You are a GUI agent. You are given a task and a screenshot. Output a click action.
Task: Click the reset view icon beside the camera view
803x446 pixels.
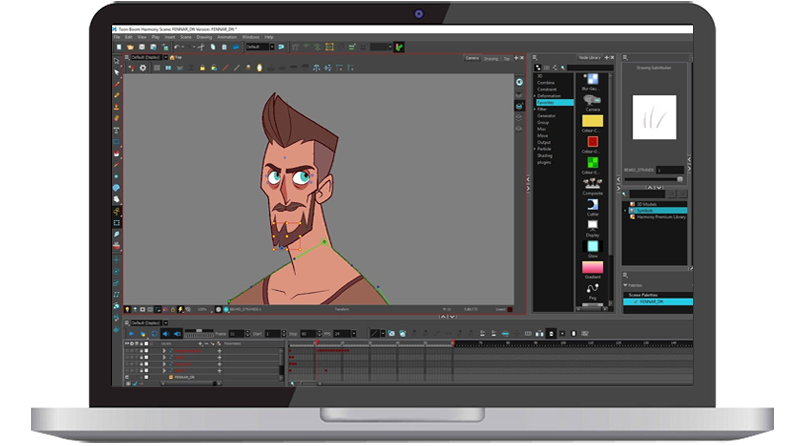(519, 82)
